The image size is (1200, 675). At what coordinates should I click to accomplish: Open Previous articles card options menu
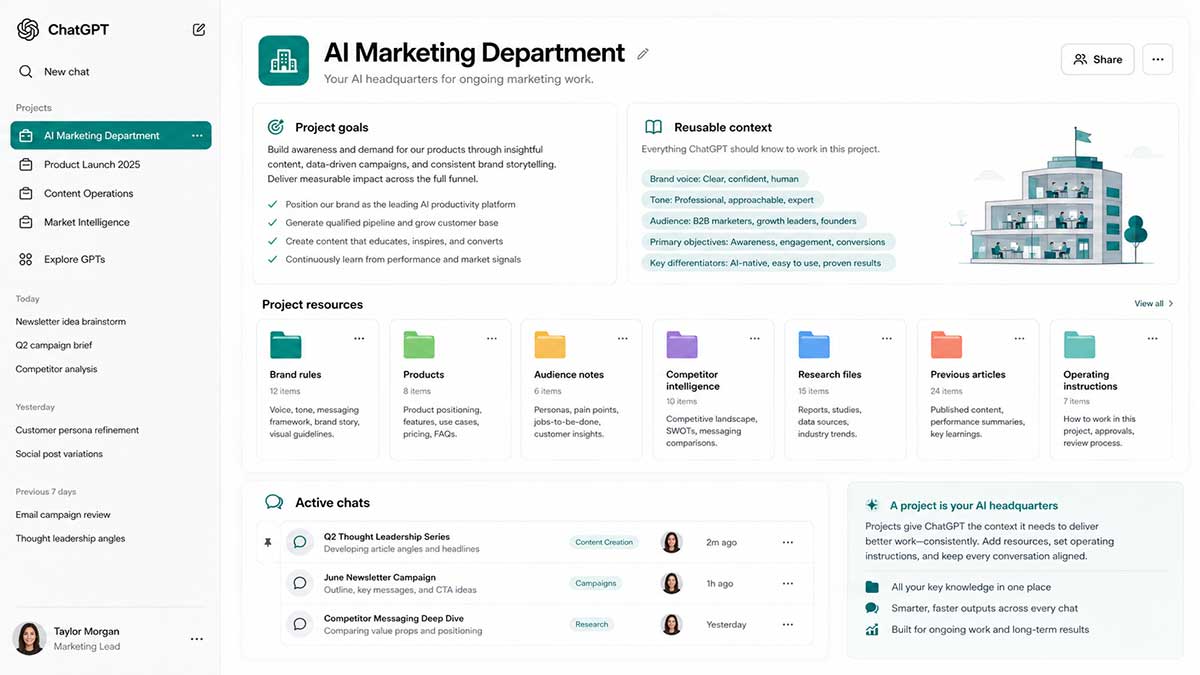point(1019,339)
